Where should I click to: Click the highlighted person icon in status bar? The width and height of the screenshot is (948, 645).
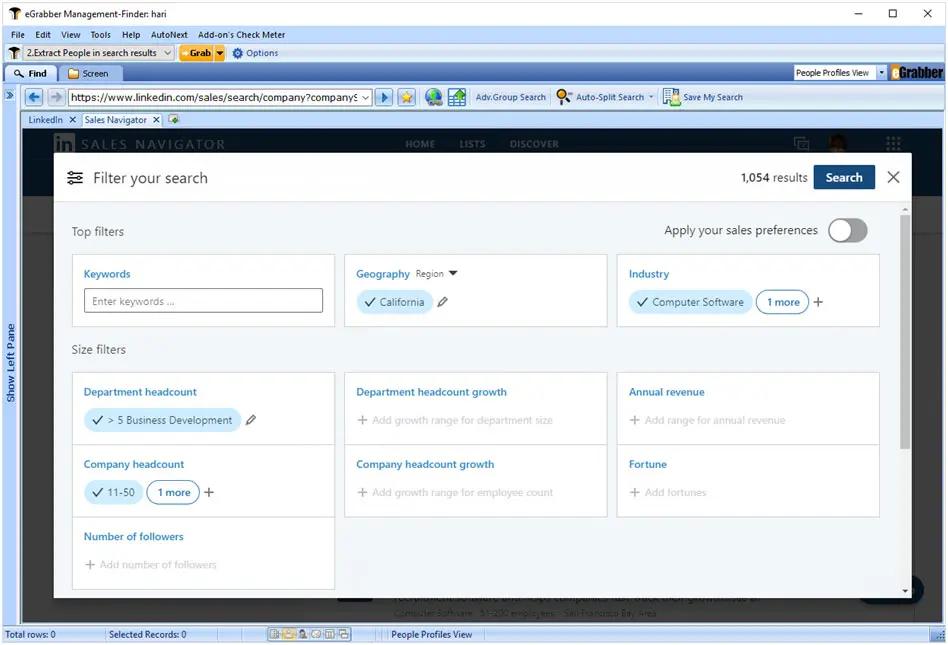[288, 634]
